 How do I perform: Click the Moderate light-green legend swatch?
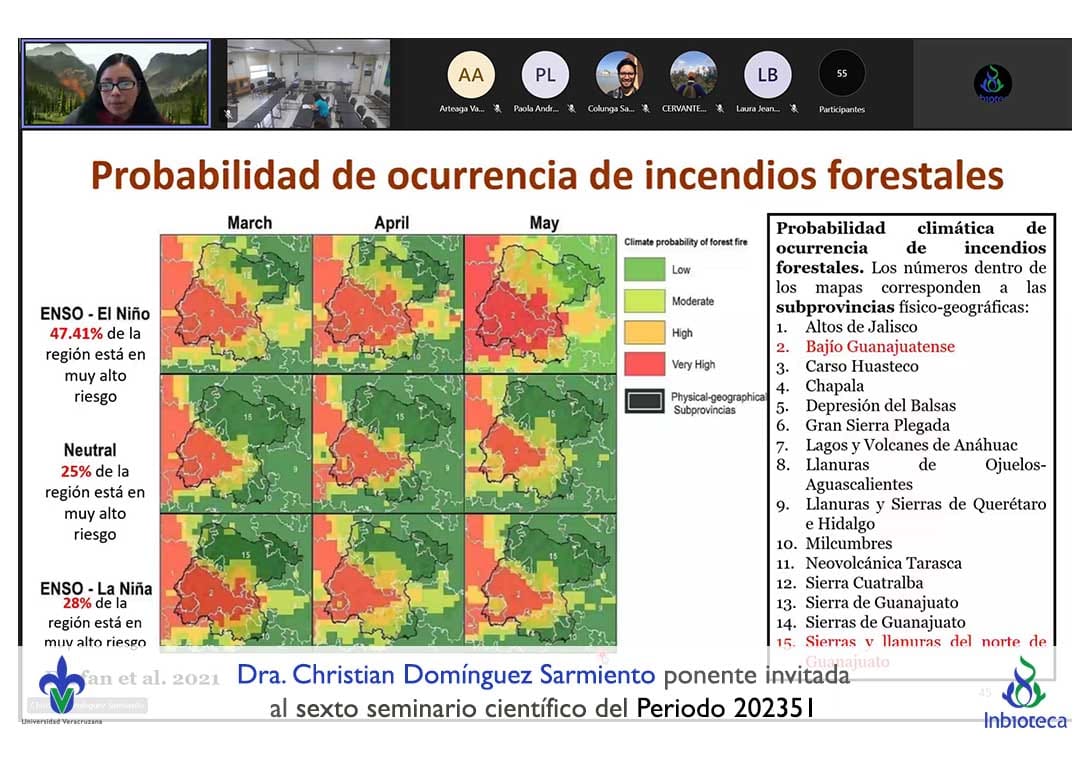(x=643, y=301)
